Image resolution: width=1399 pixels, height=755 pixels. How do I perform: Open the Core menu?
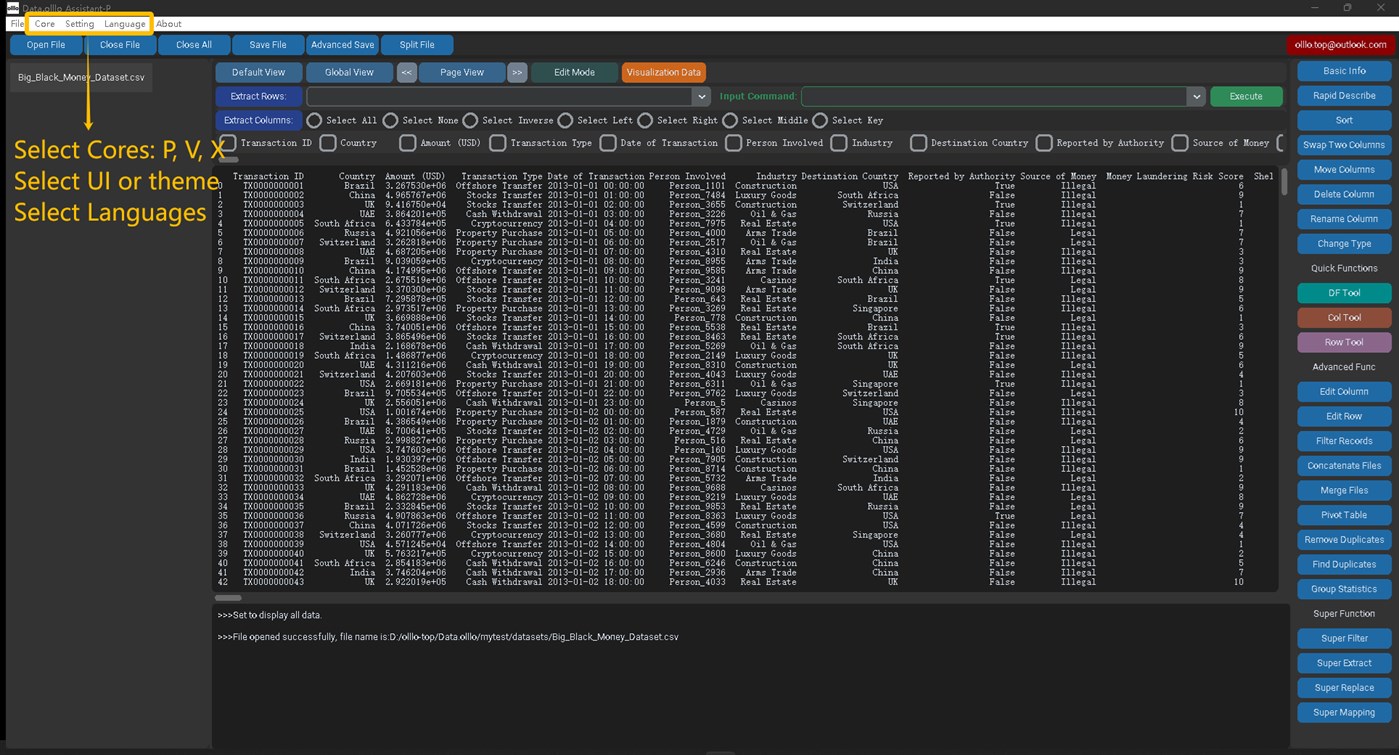tap(44, 23)
